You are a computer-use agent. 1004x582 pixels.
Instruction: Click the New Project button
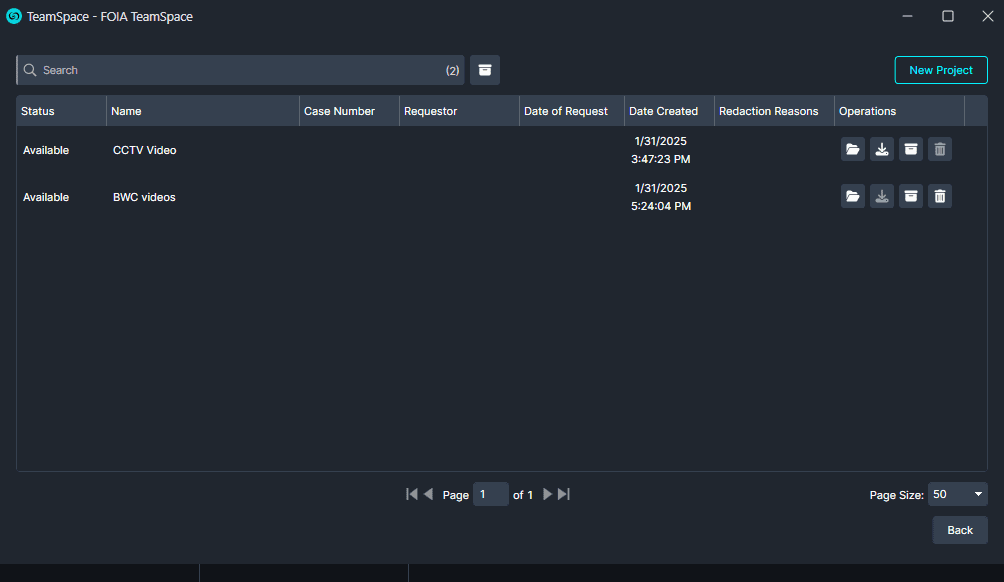[x=940, y=70]
